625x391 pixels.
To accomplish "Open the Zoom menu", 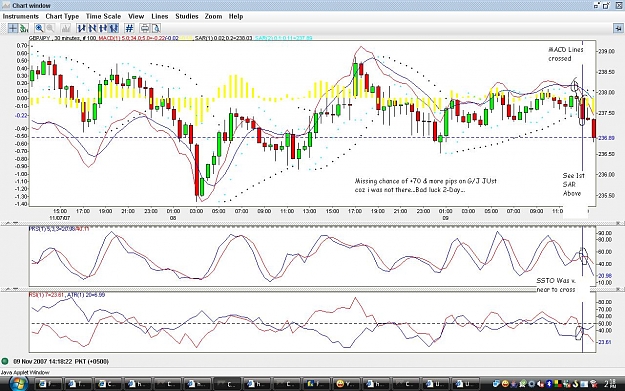I will (213, 16).
